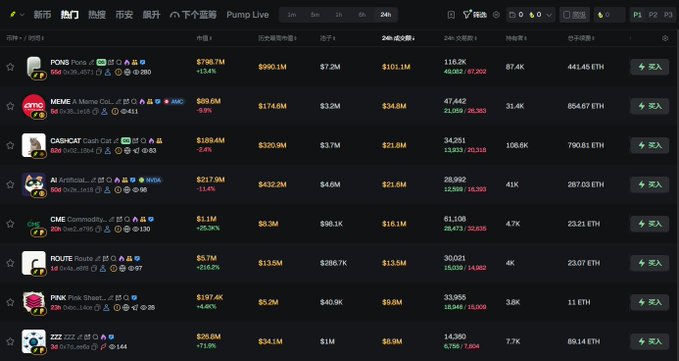Image resolution: width=679 pixels, height=361 pixels.
Task: Sort by the 币种 / 时间 column header
Action: (25, 39)
